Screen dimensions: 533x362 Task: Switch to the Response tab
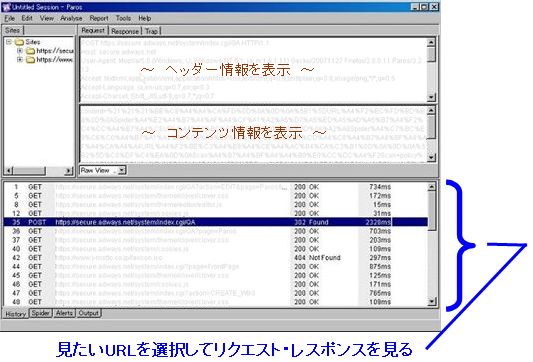pos(125,31)
